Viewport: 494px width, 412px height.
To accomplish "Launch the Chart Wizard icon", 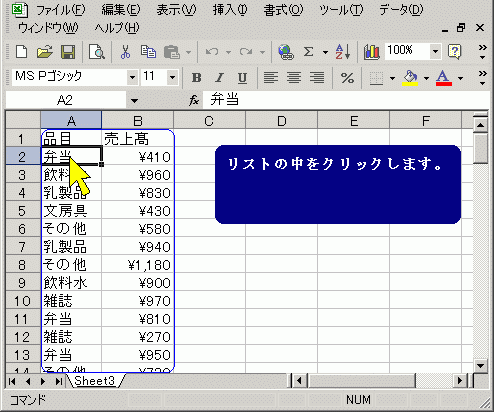I will (x=371, y=52).
